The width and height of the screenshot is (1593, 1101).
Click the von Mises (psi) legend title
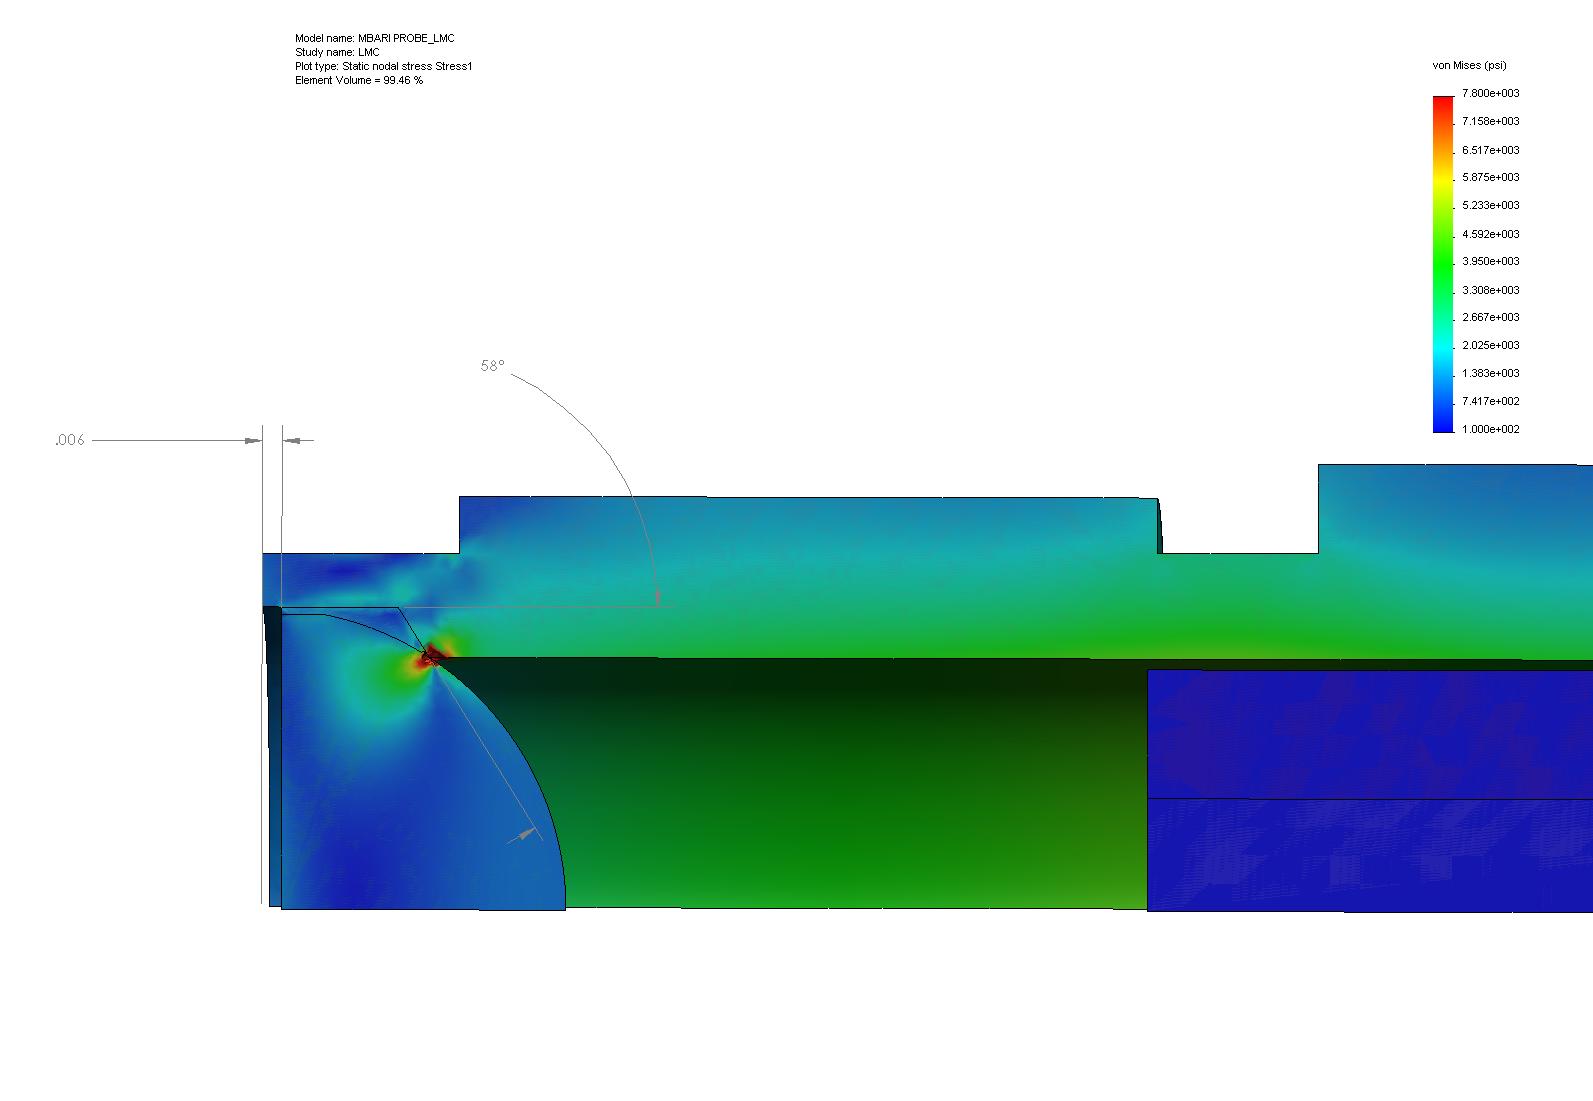tap(1469, 65)
